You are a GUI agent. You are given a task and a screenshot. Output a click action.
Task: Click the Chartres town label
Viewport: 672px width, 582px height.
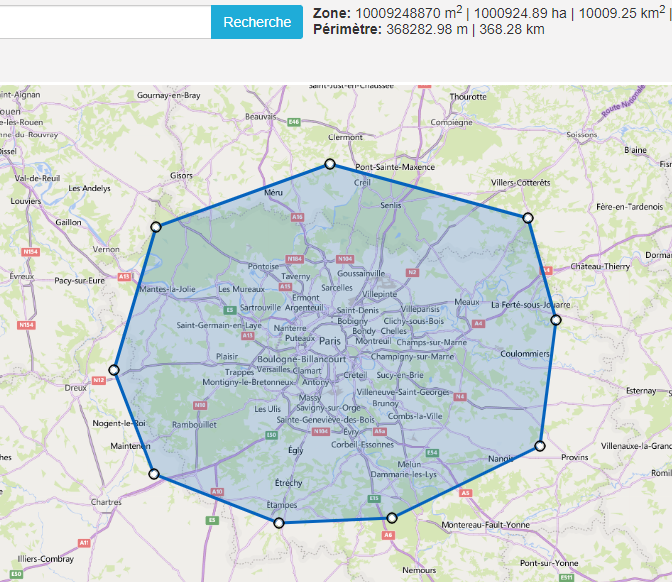click(x=106, y=502)
